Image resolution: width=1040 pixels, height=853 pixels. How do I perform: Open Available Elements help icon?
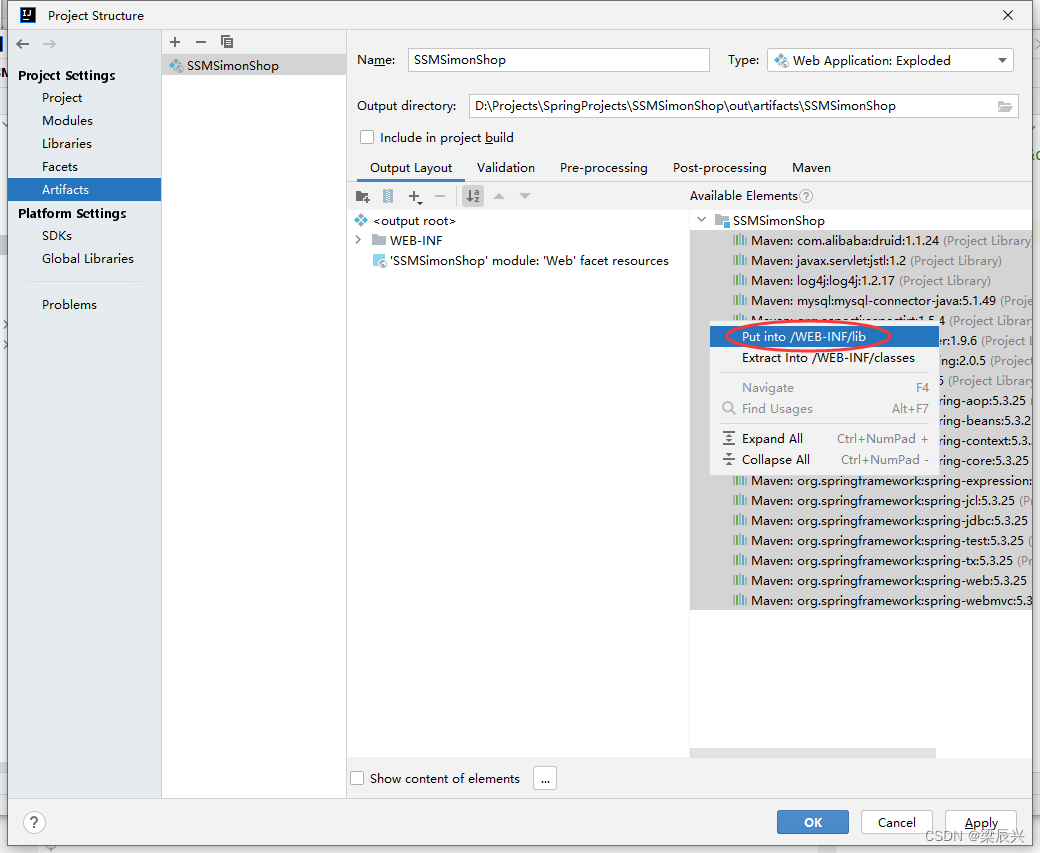tap(806, 196)
